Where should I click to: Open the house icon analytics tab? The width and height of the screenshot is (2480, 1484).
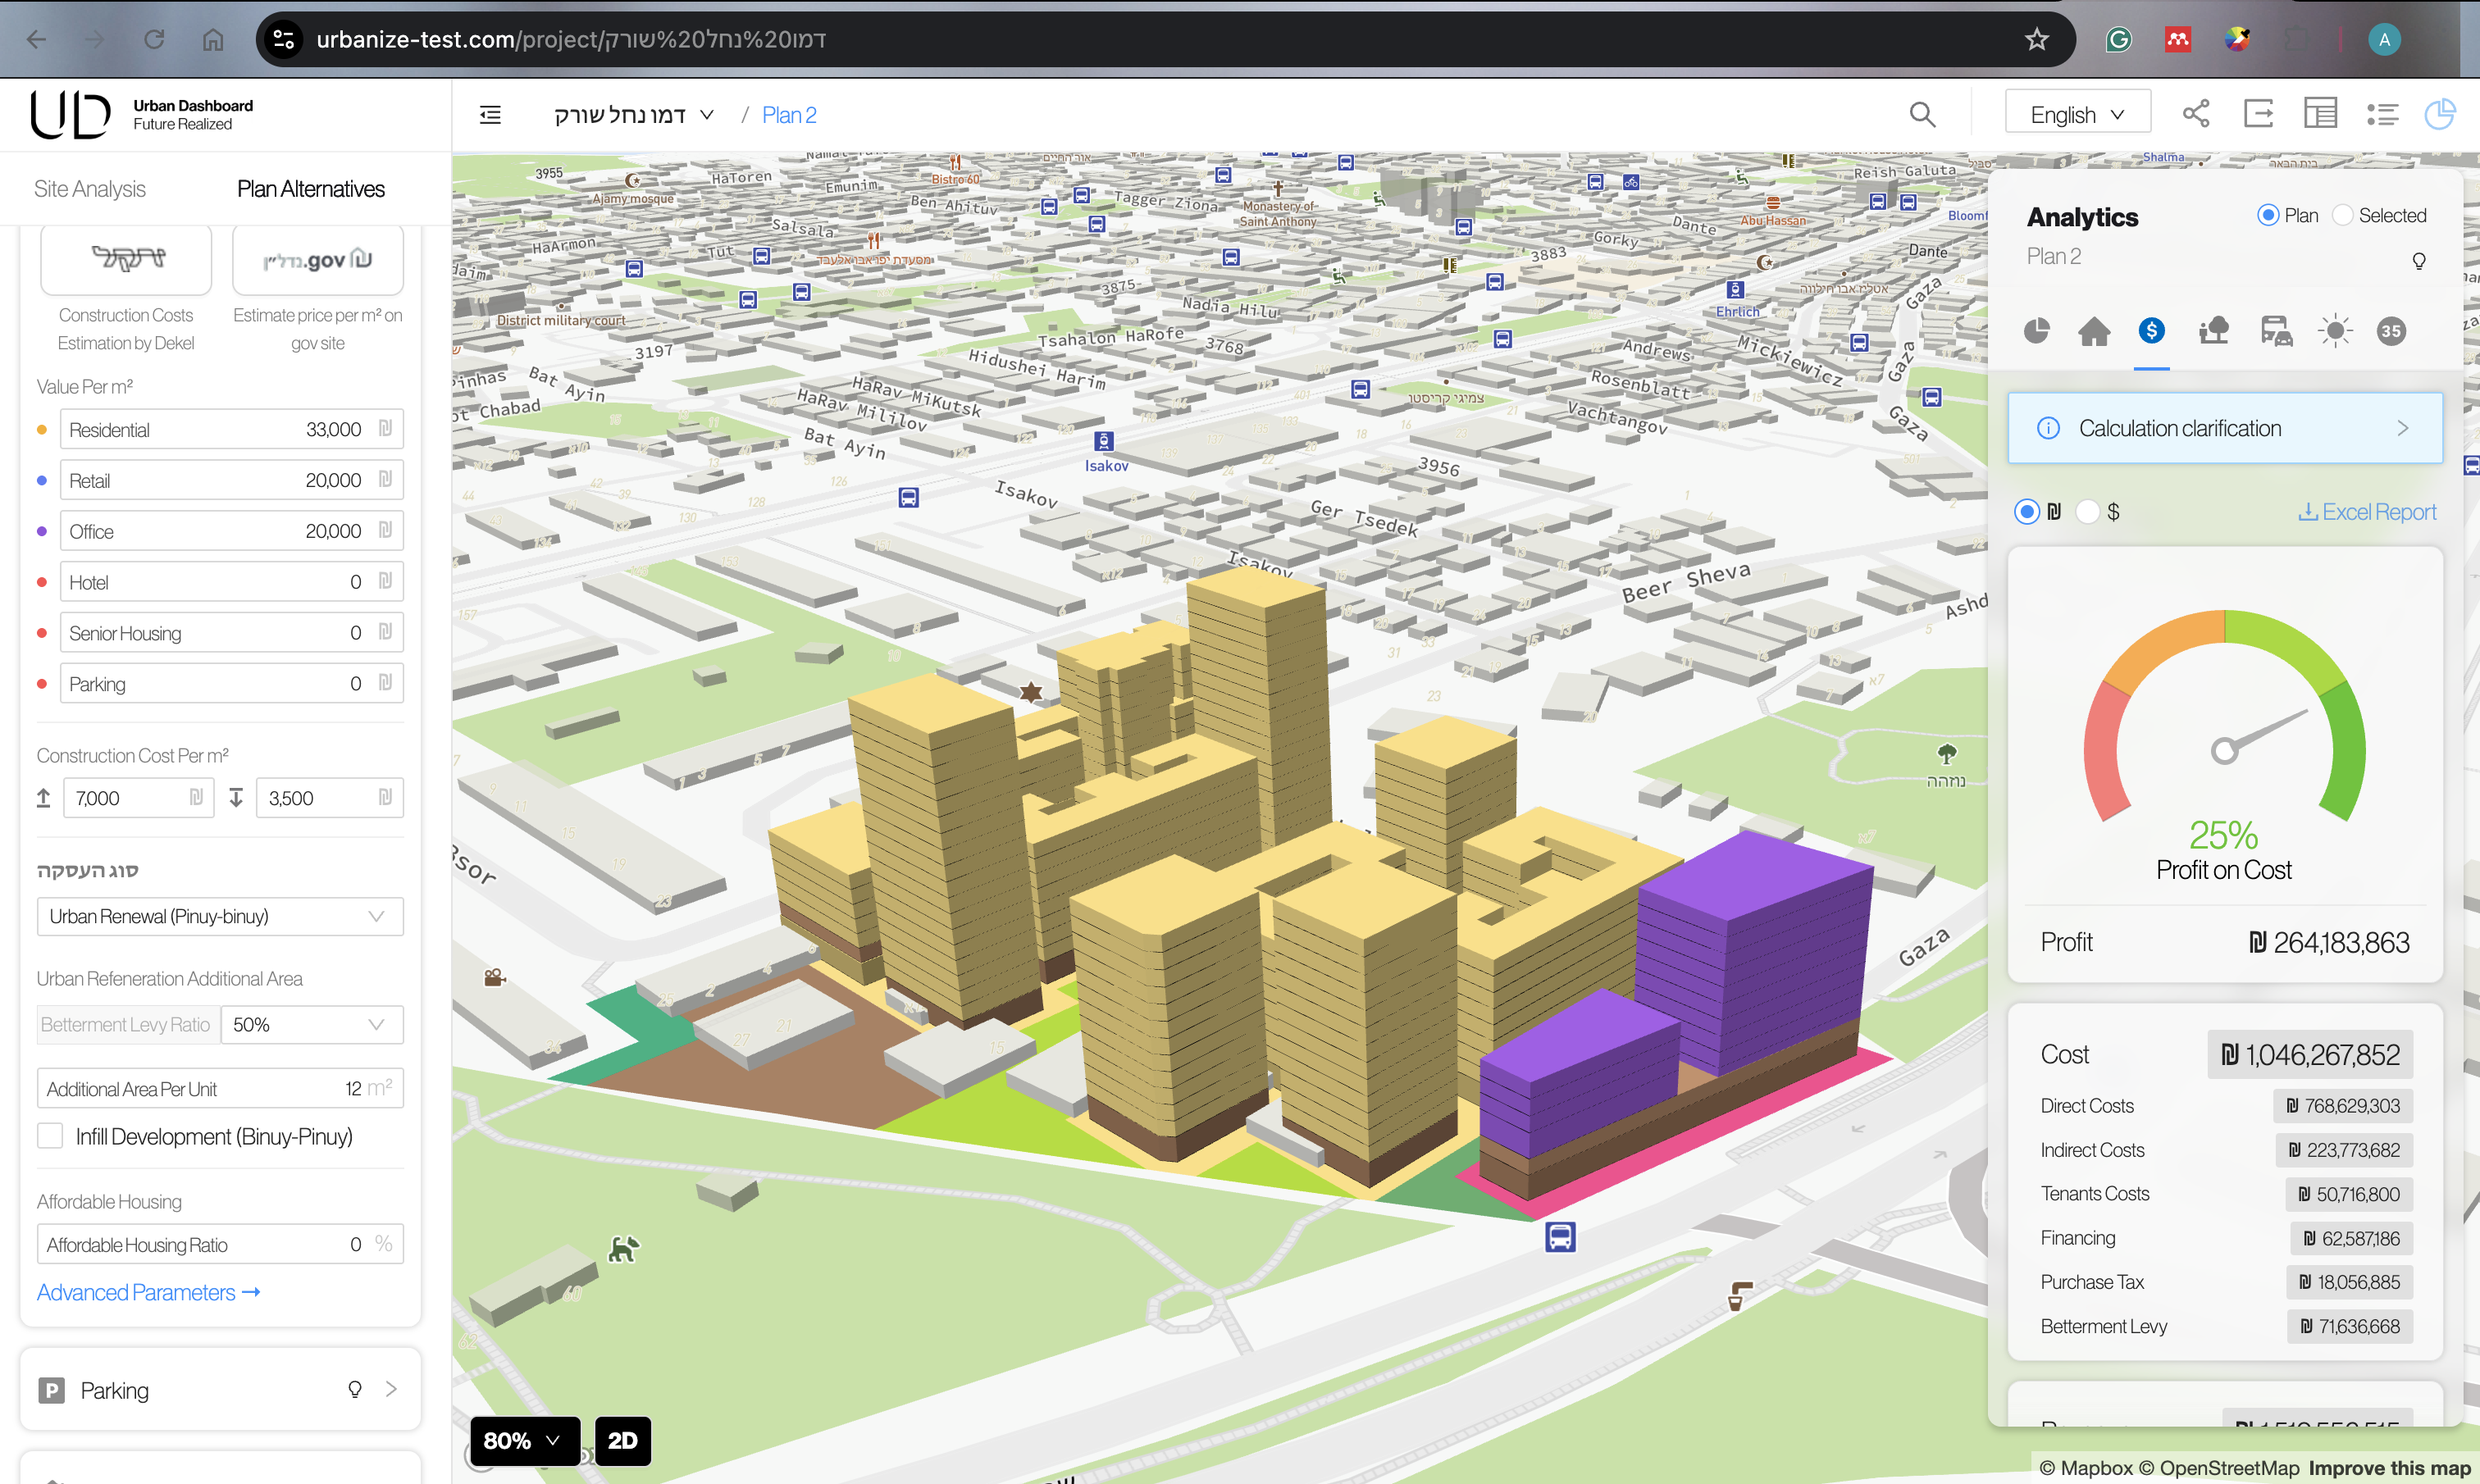click(2094, 331)
